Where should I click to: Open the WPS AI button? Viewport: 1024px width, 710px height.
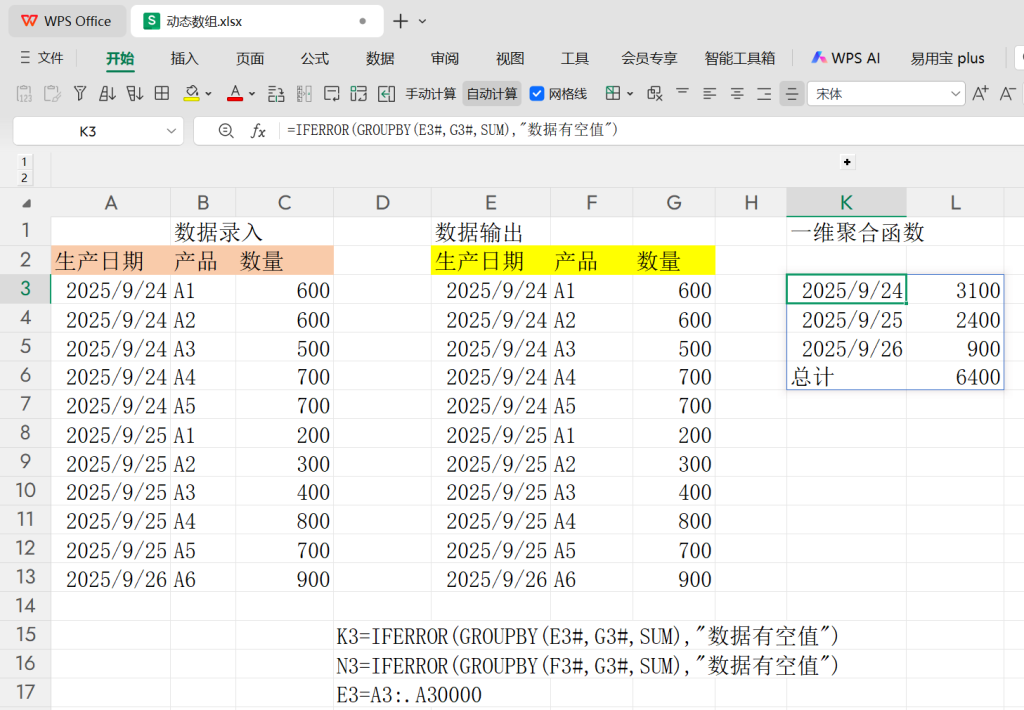846,58
